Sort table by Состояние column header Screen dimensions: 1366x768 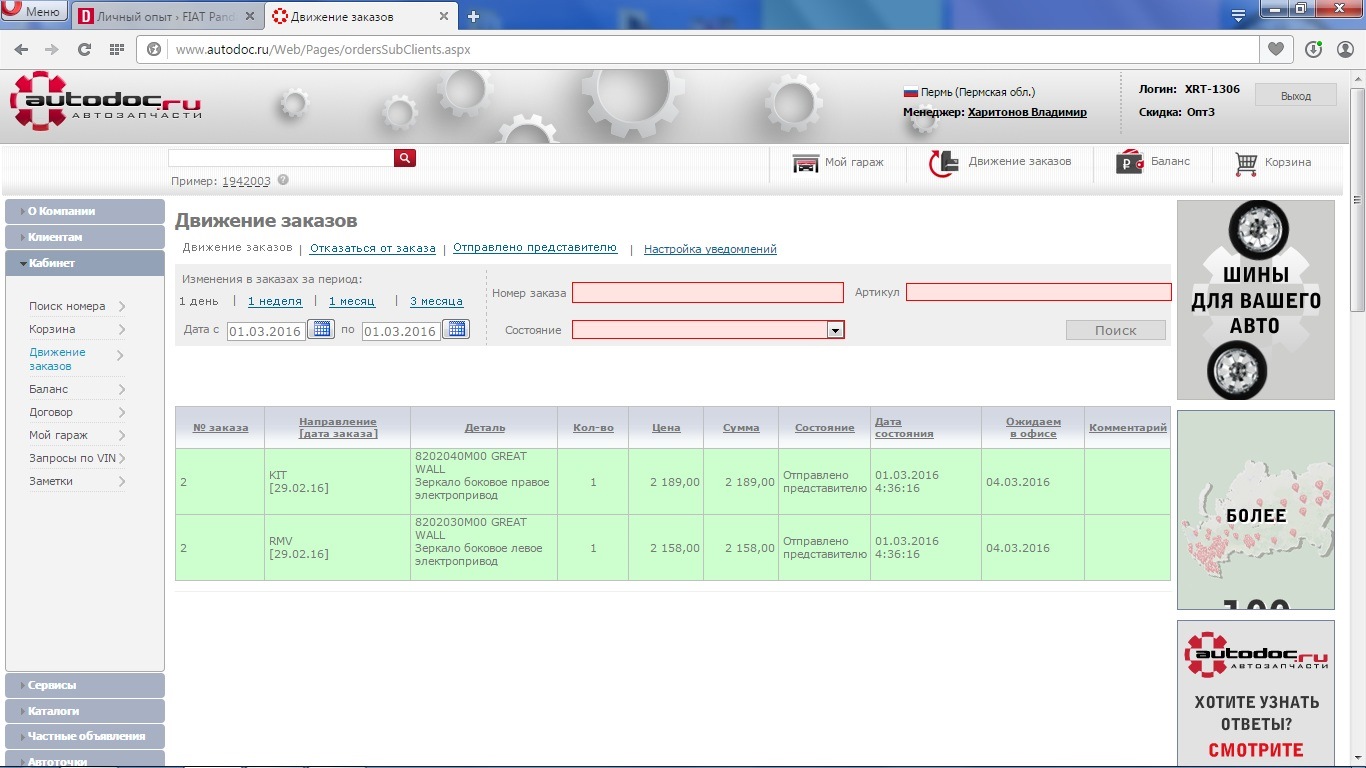point(825,428)
